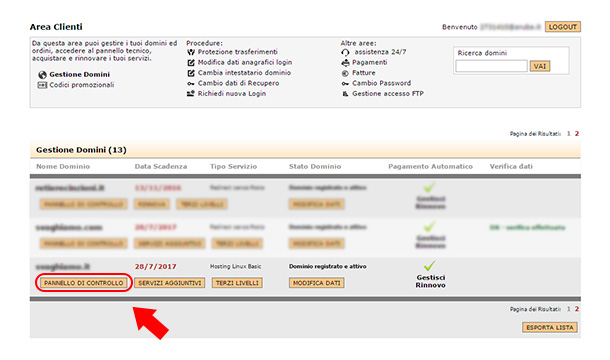The image size is (610, 360).
Task: Click the Cambia intestatario dominio edit icon
Action: 191,73
